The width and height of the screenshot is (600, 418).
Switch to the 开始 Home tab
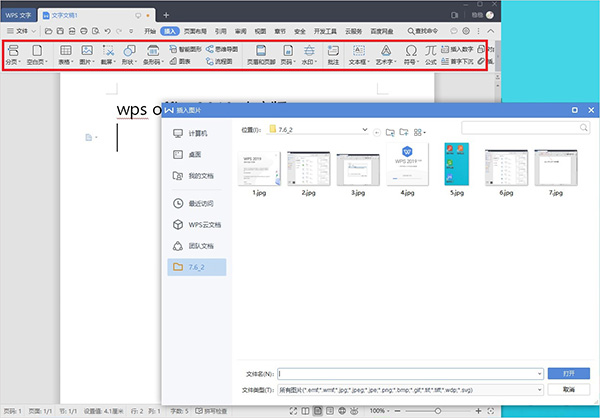150,31
